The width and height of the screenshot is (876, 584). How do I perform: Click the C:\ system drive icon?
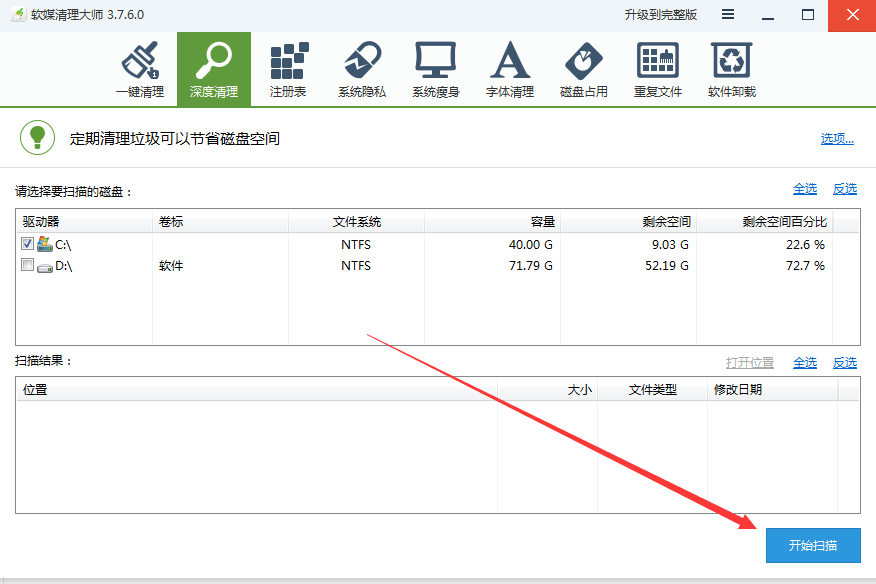point(45,244)
